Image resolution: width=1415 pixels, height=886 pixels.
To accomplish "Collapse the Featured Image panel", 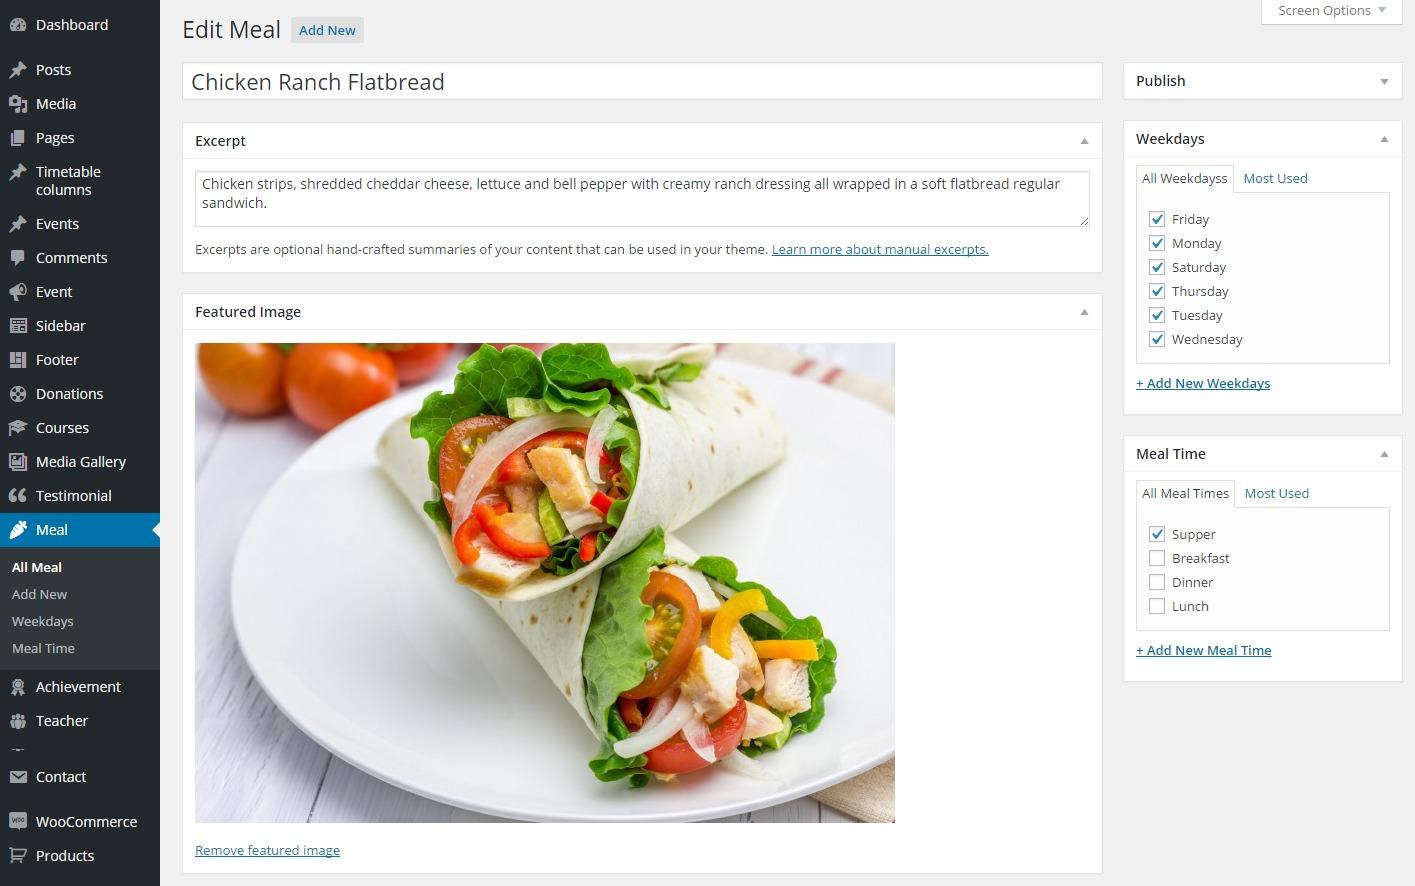I will pyautogui.click(x=1084, y=312).
